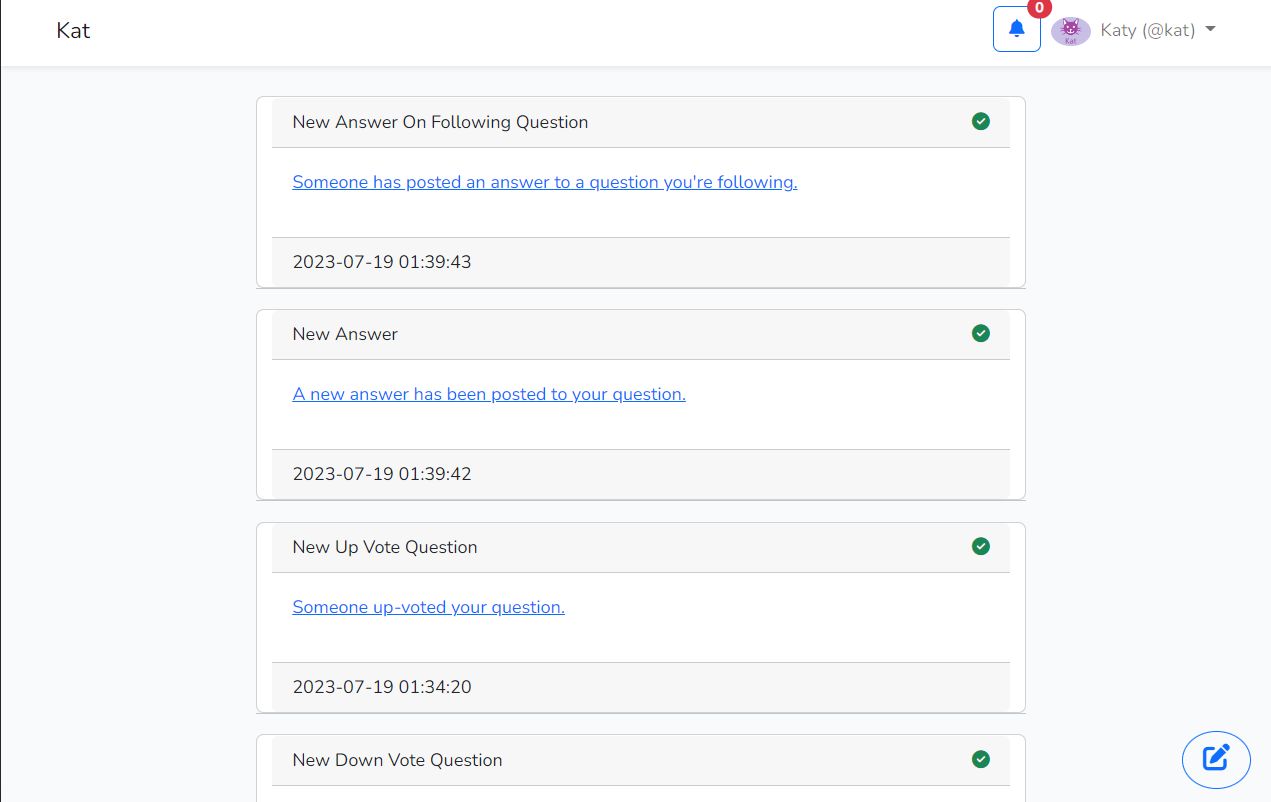The image size is (1271, 802).
Task: Open the 'Someone up-voted your question' link
Action: tap(428, 607)
